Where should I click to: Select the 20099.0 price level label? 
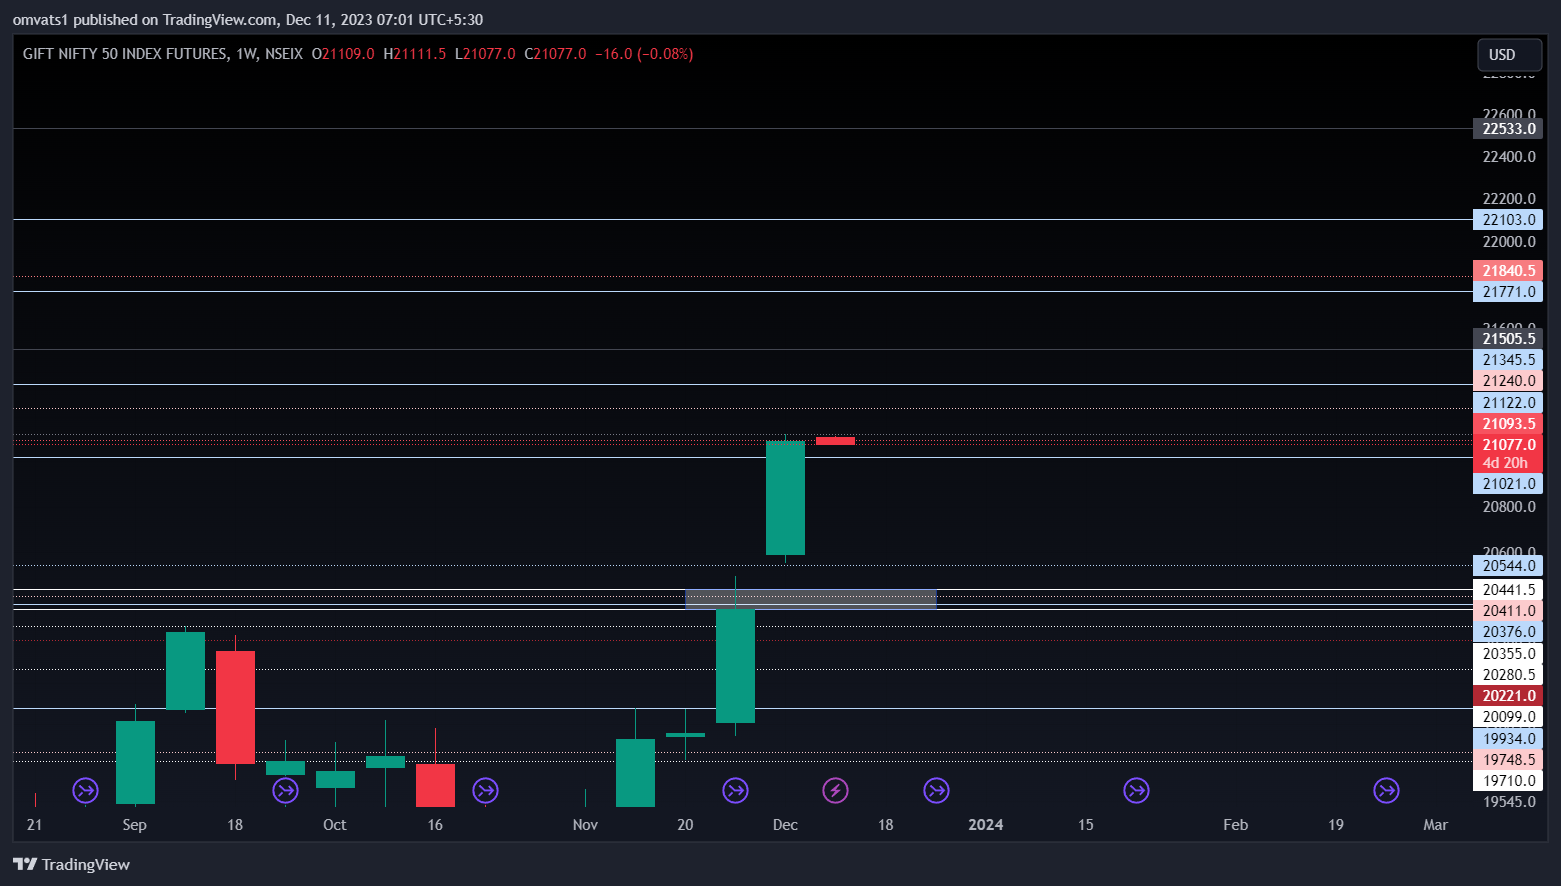pyautogui.click(x=1508, y=717)
